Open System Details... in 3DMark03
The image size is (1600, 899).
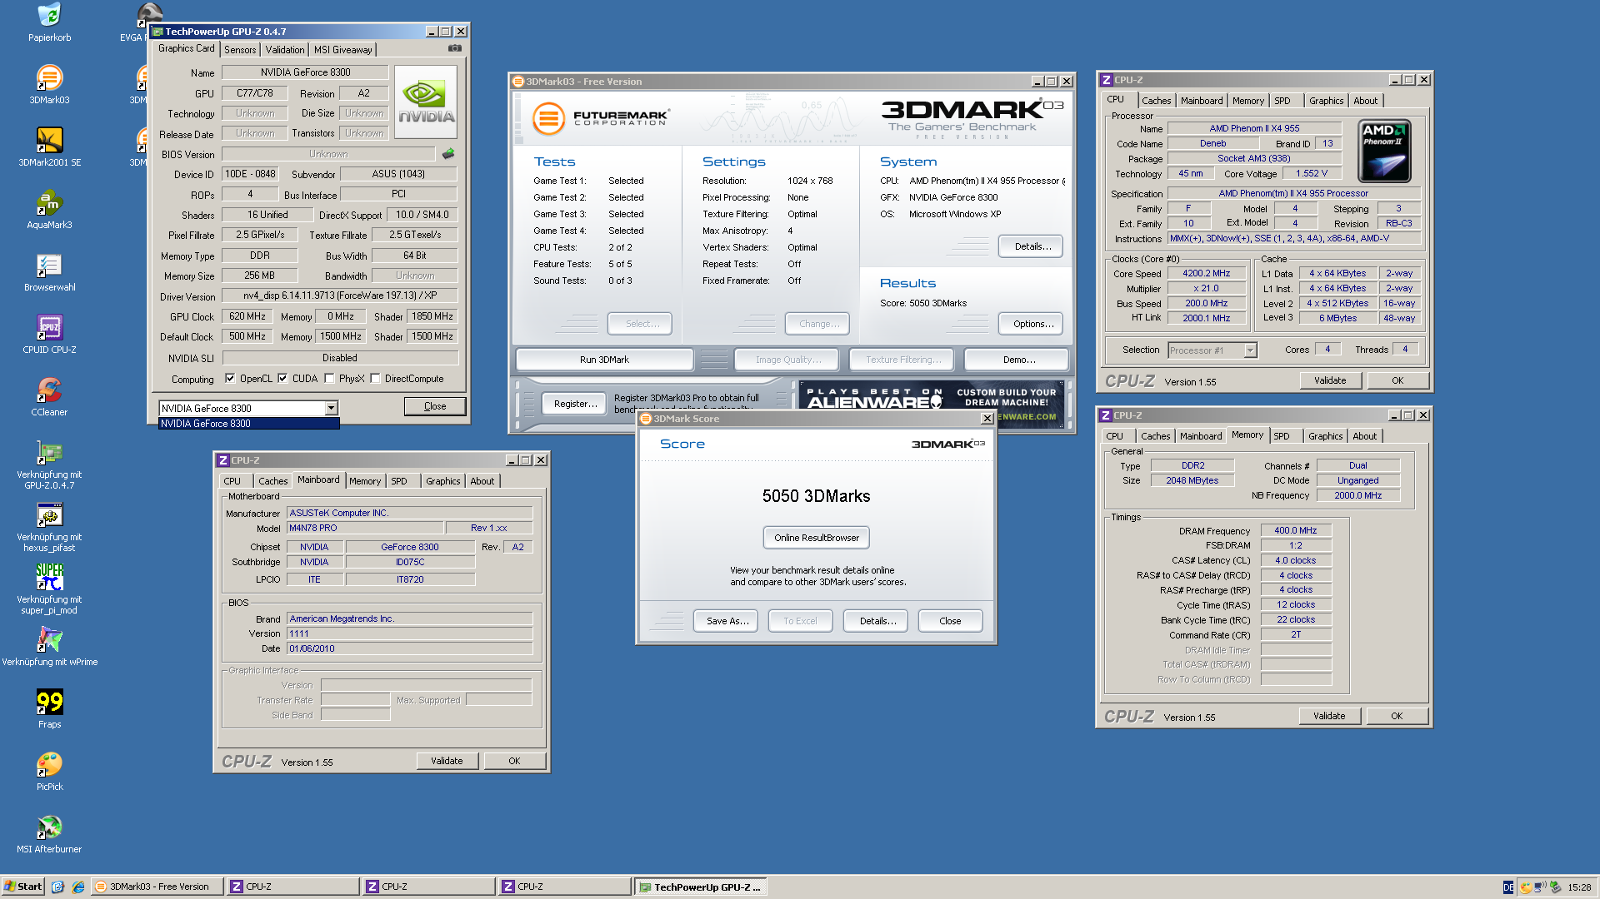coord(1032,246)
